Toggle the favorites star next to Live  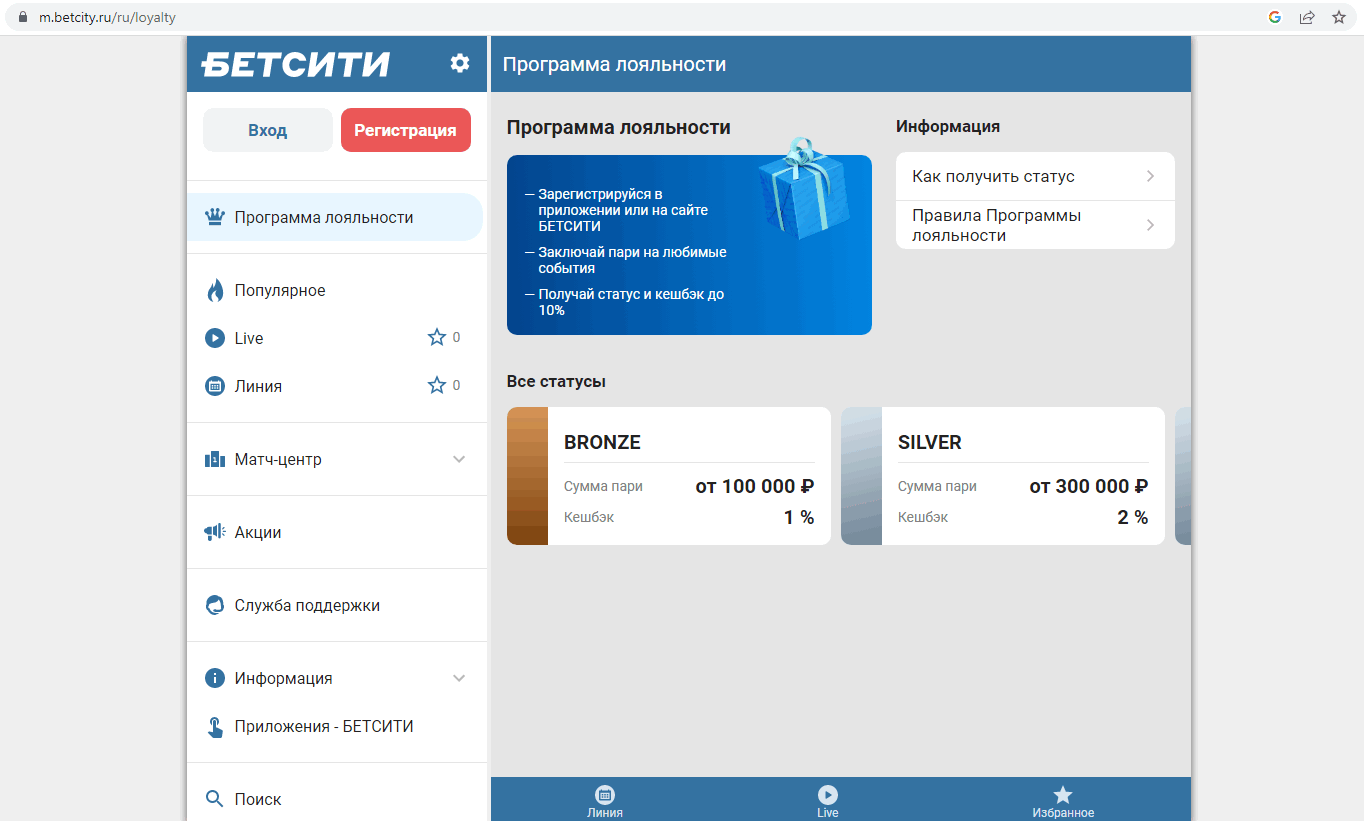437,338
